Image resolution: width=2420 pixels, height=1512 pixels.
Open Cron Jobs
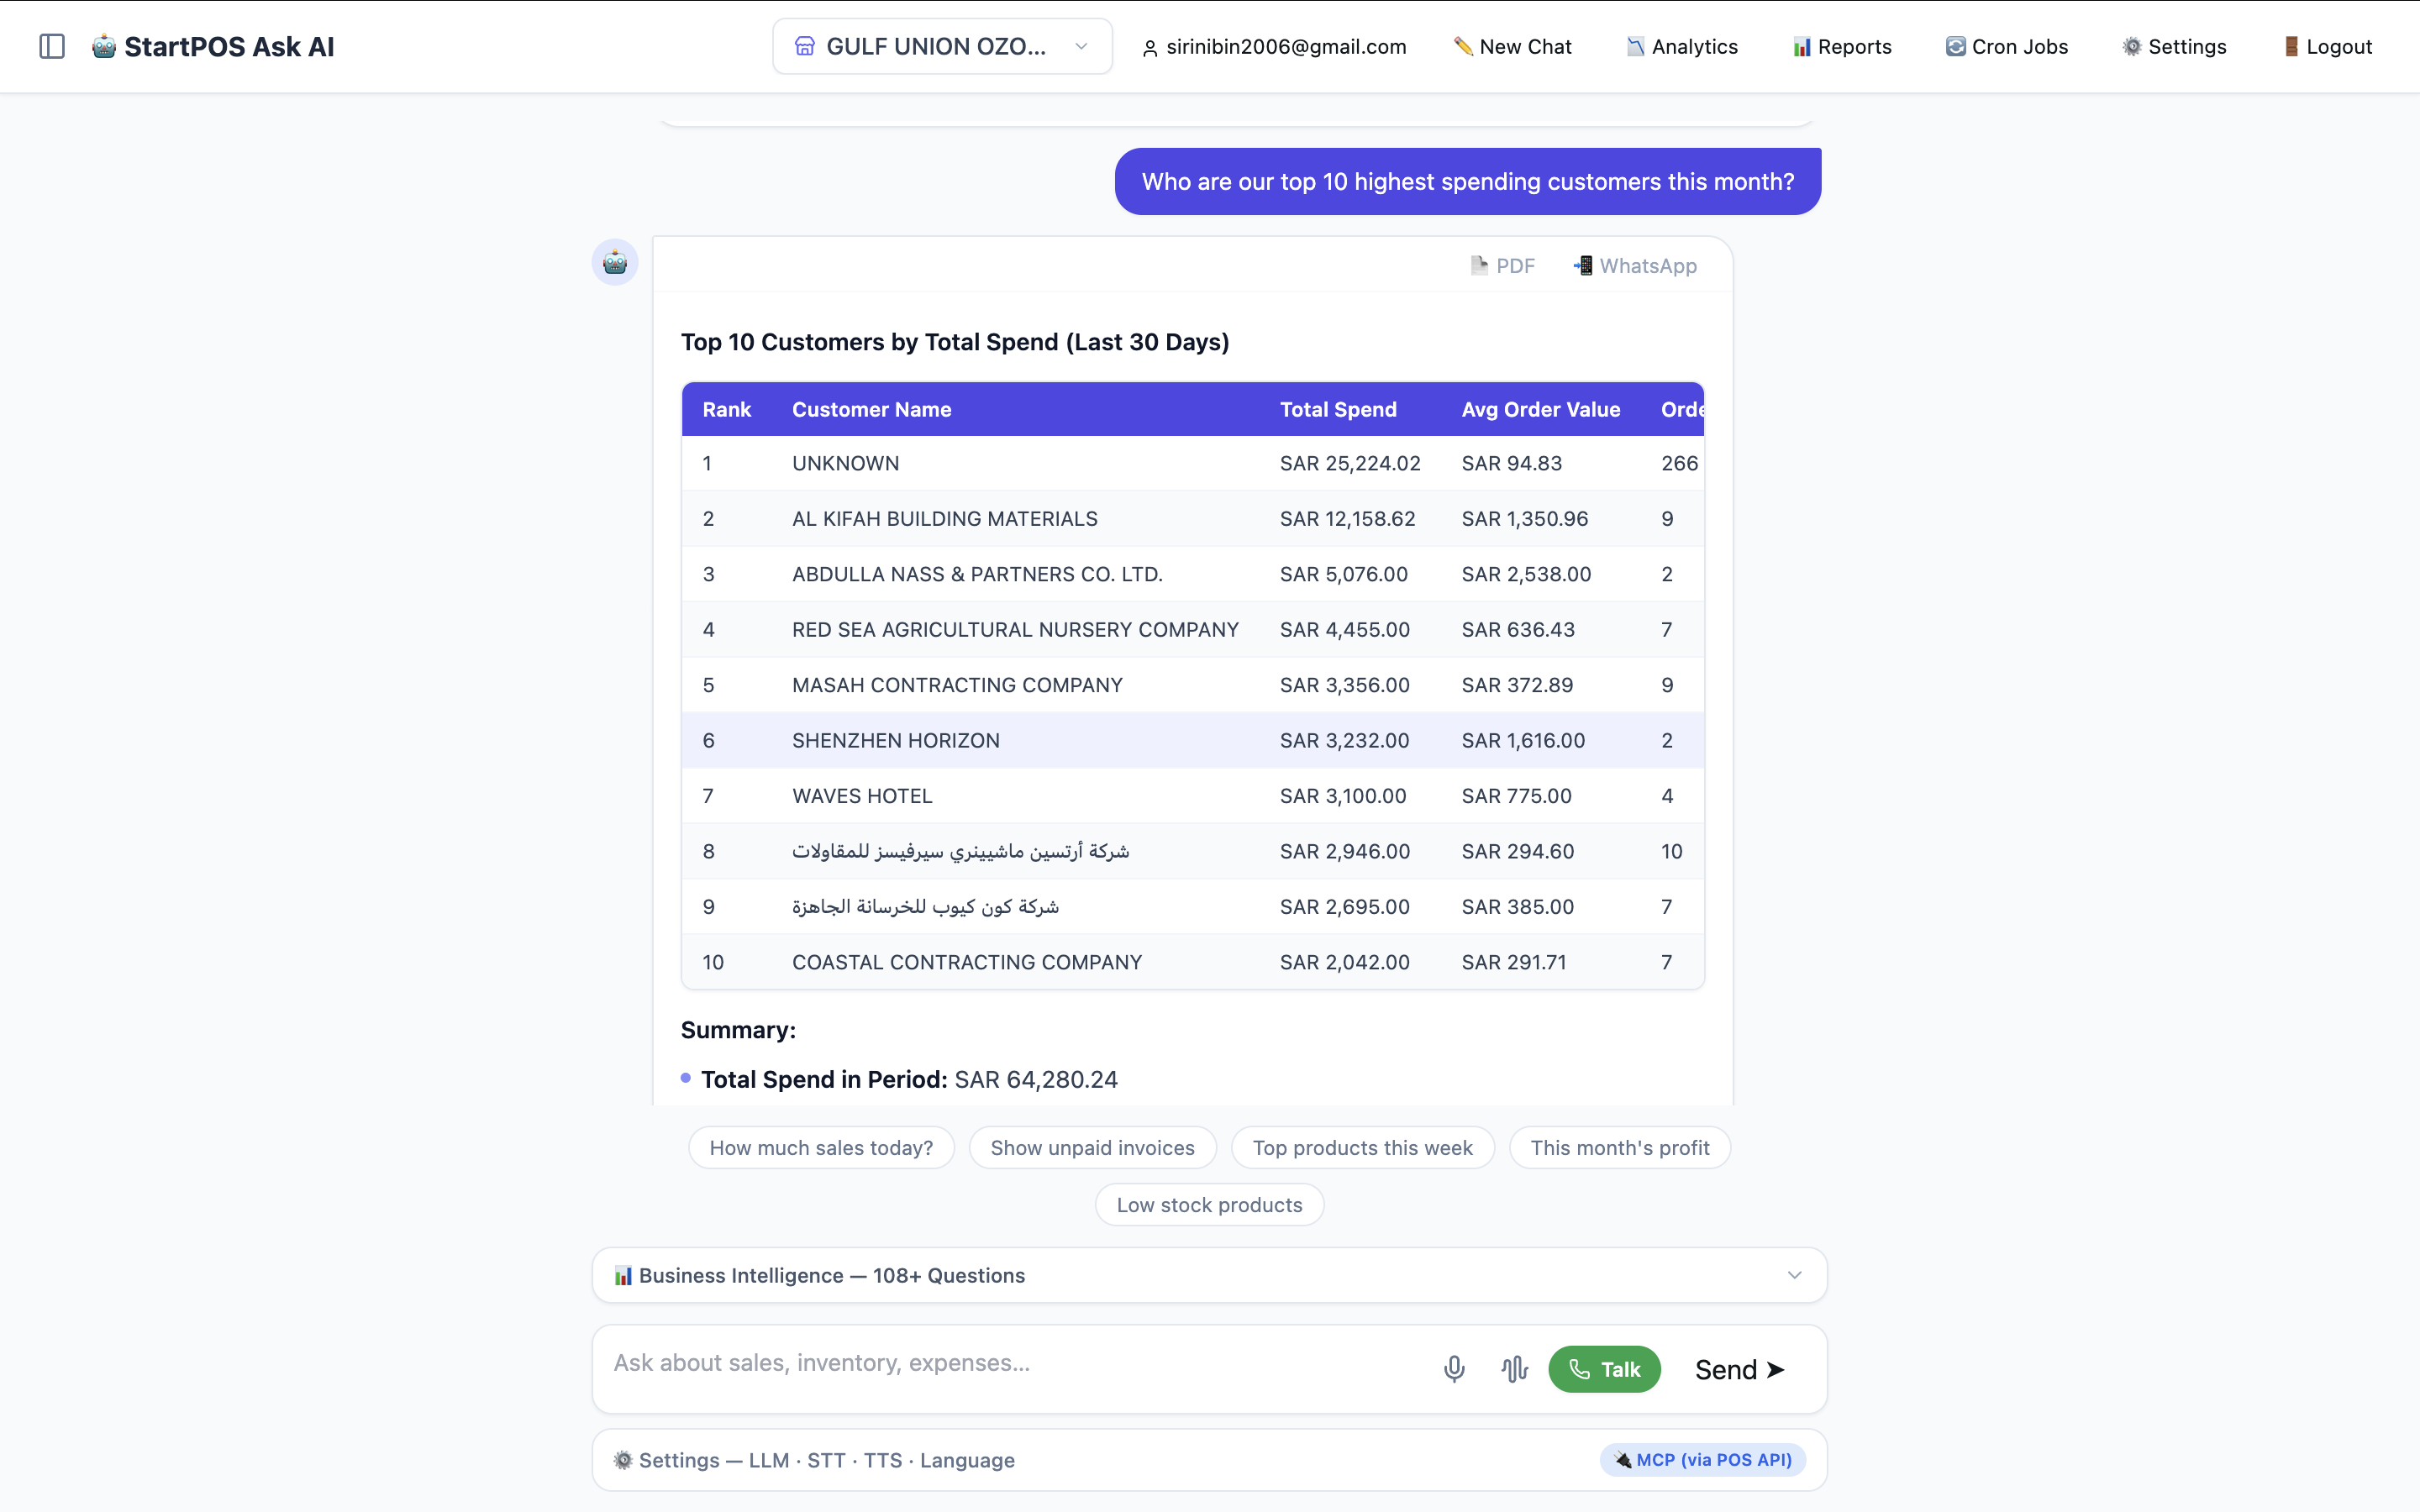pyautogui.click(x=2006, y=46)
